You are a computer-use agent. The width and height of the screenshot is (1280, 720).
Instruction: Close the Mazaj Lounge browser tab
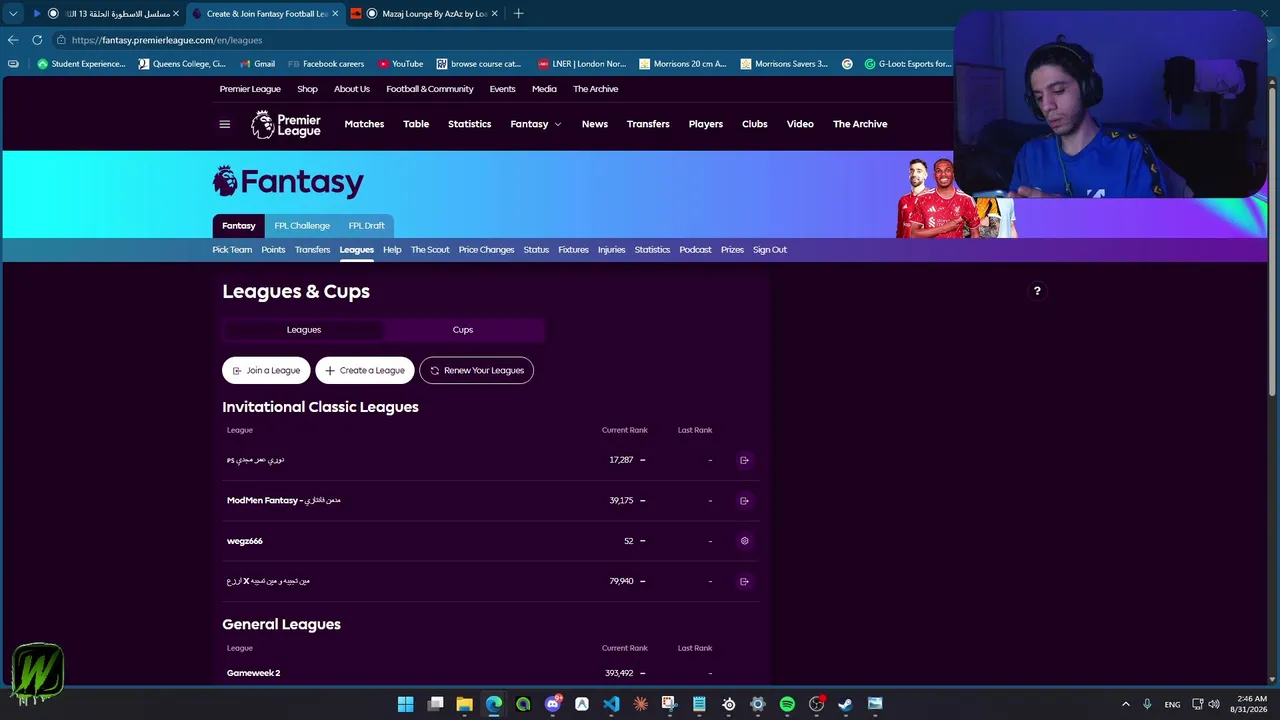tap(494, 14)
